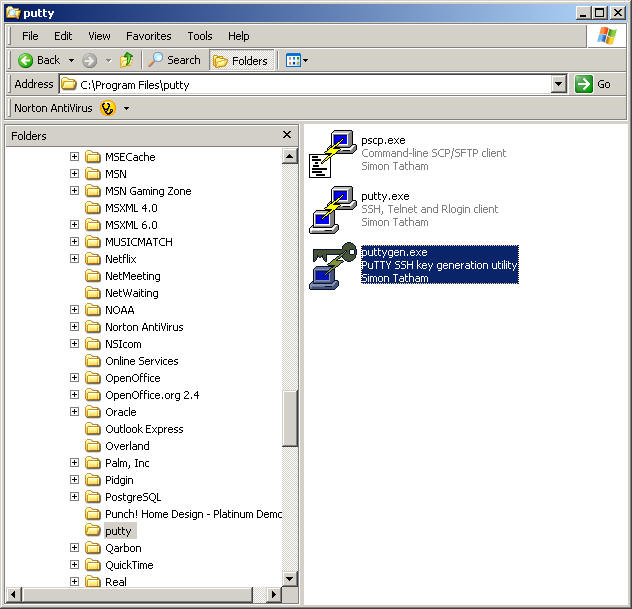
Task: Expand the MSECache folder node
Action: [x=74, y=156]
